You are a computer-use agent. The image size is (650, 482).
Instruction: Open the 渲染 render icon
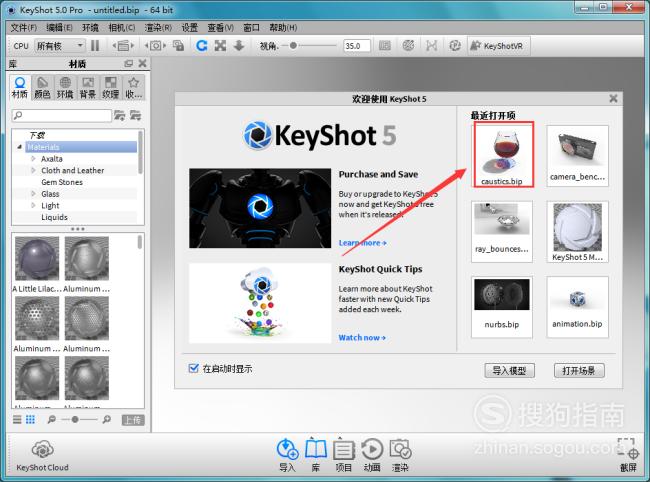[400, 455]
